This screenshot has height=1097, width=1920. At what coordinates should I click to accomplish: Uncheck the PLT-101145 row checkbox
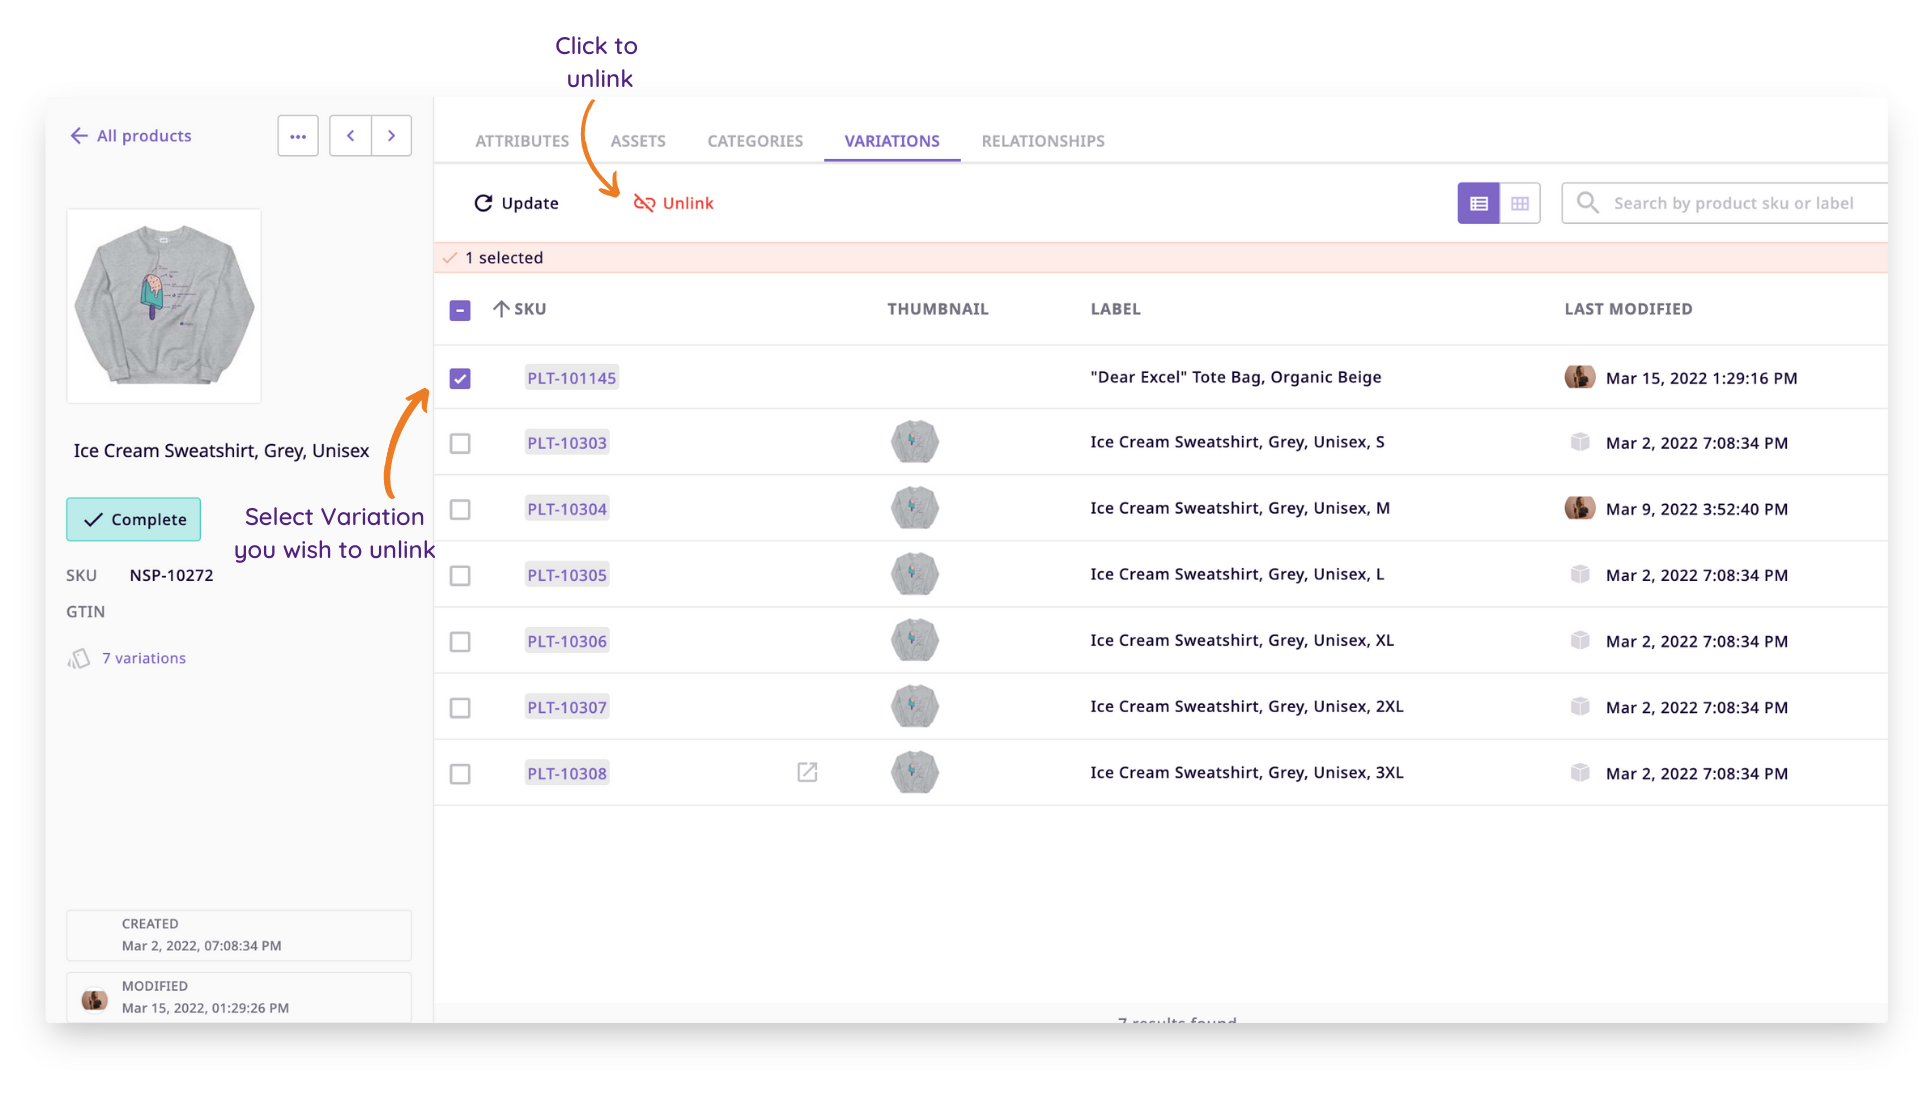pyautogui.click(x=460, y=378)
